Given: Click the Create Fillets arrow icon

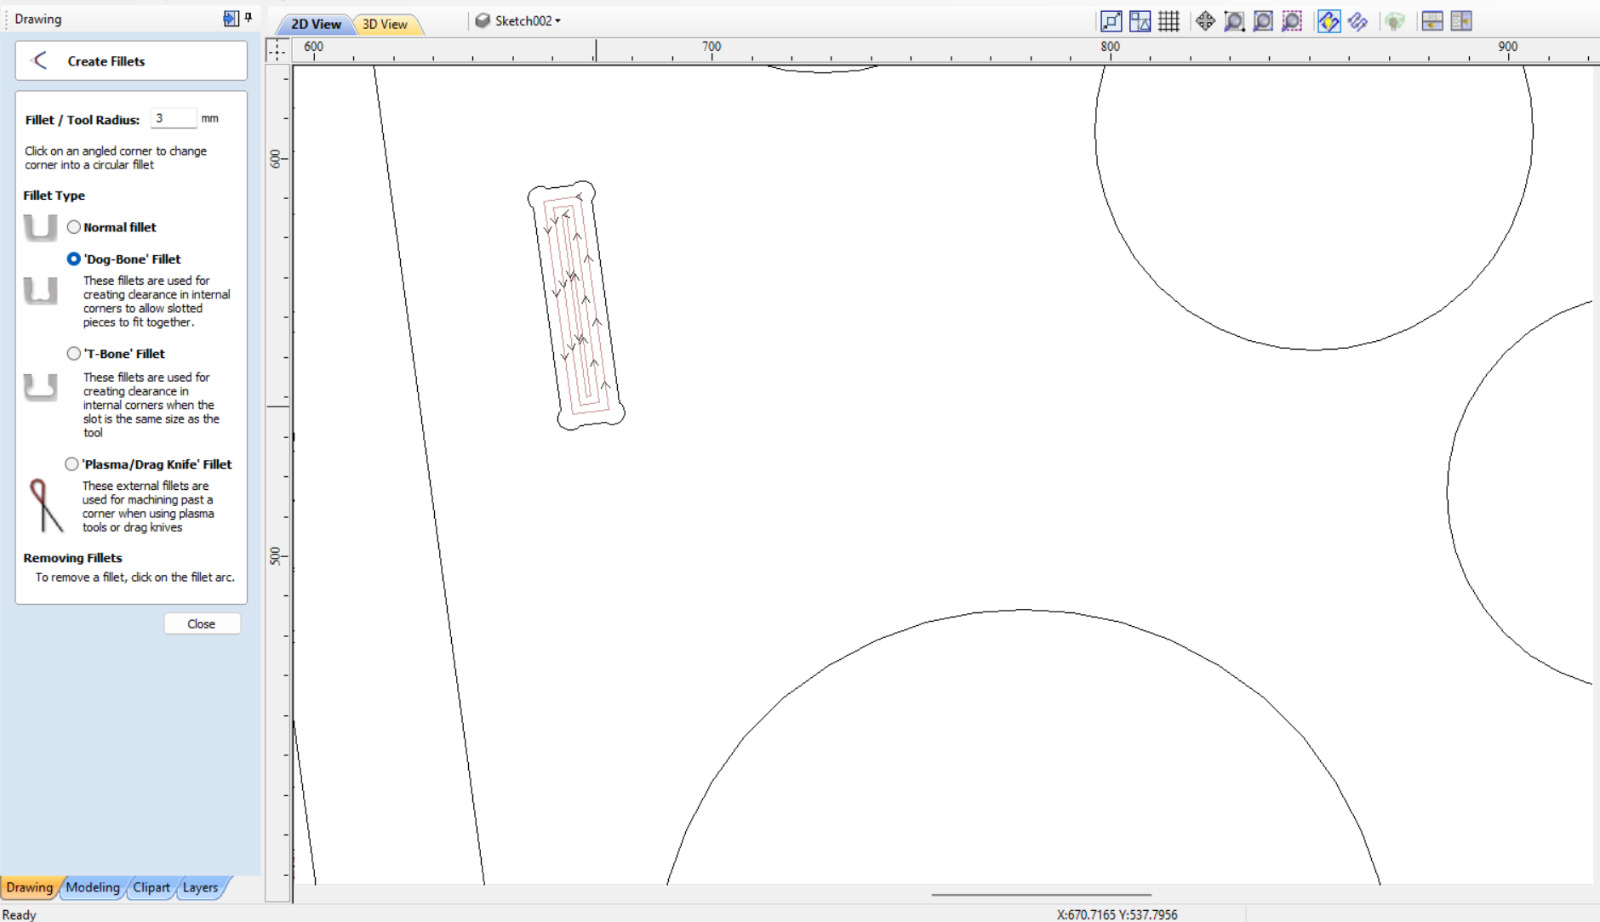Looking at the screenshot, I should click(x=40, y=61).
